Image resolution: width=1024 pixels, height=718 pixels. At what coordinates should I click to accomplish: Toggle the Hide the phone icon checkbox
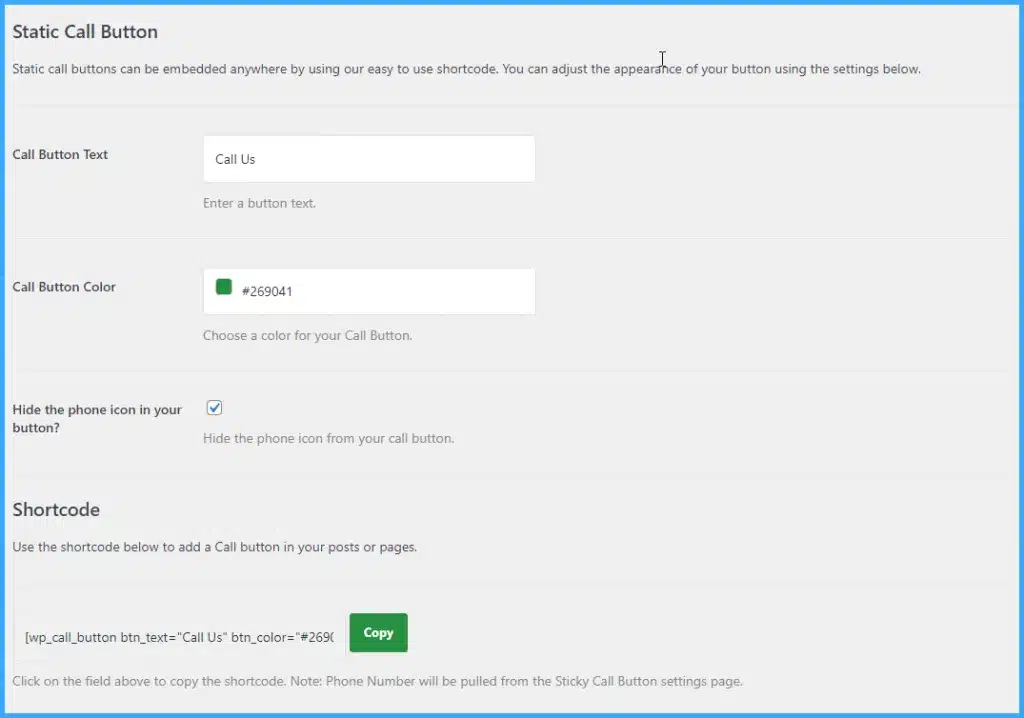click(x=214, y=408)
